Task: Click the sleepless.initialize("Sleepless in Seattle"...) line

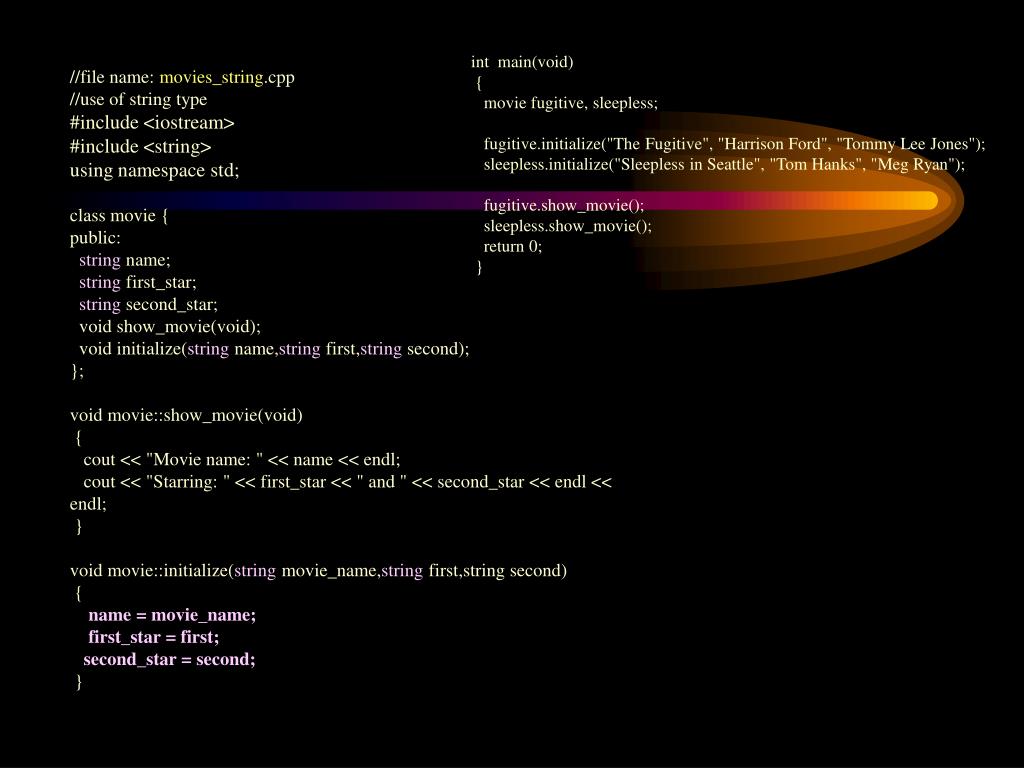Action: pos(724,165)
